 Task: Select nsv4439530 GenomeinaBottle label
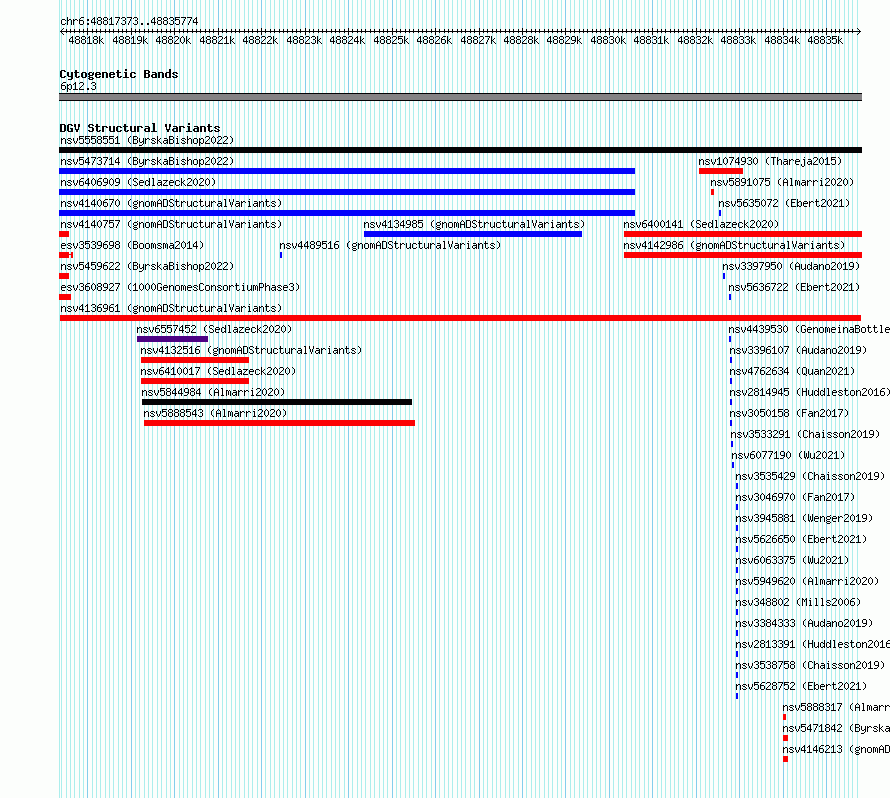coord(809,329)
